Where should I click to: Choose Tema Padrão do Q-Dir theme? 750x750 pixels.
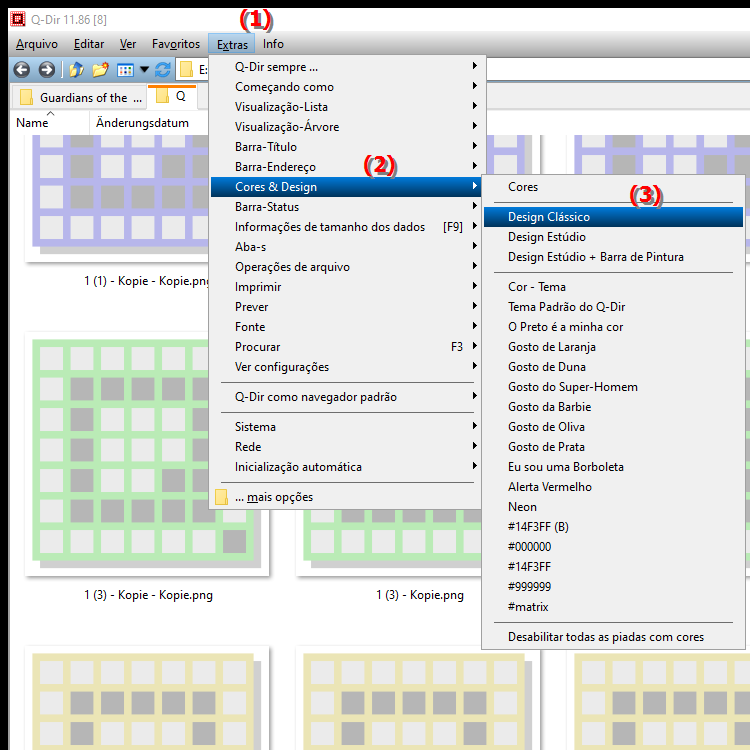(x=614, y=307)
